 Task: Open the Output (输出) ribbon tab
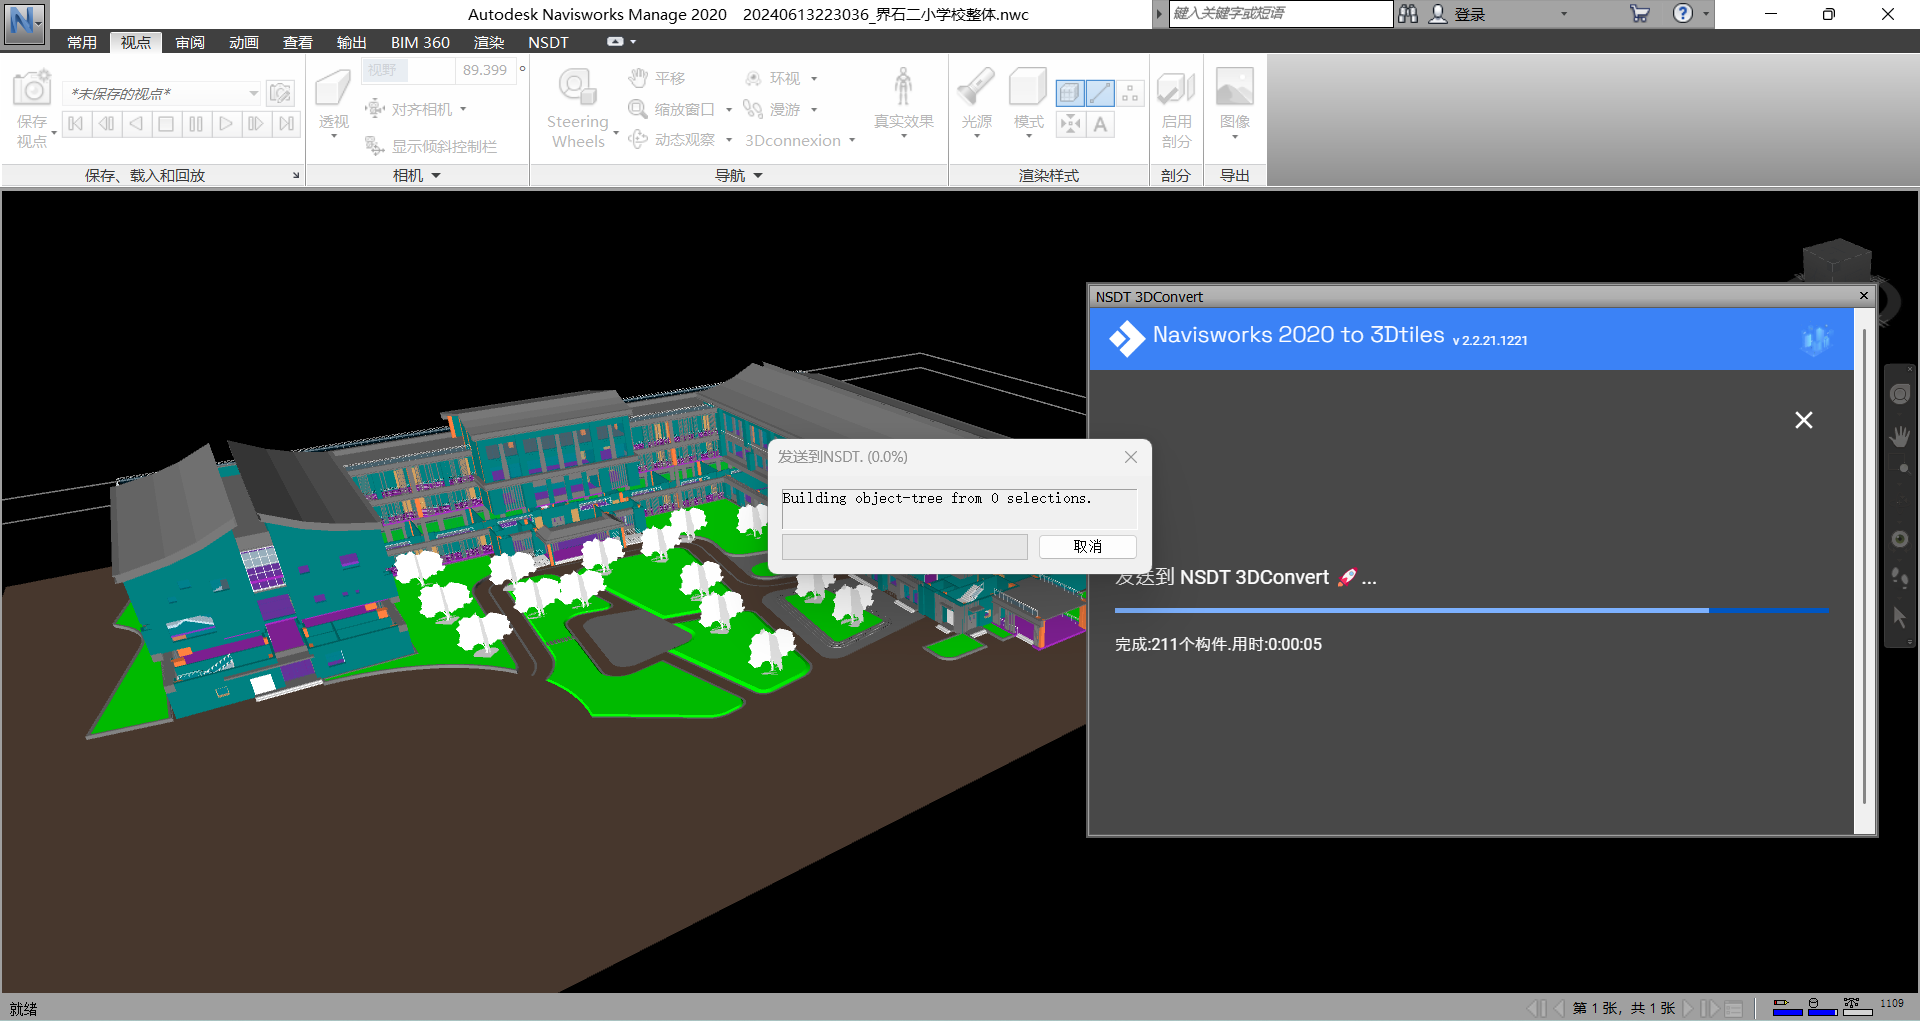coord(352,42)
